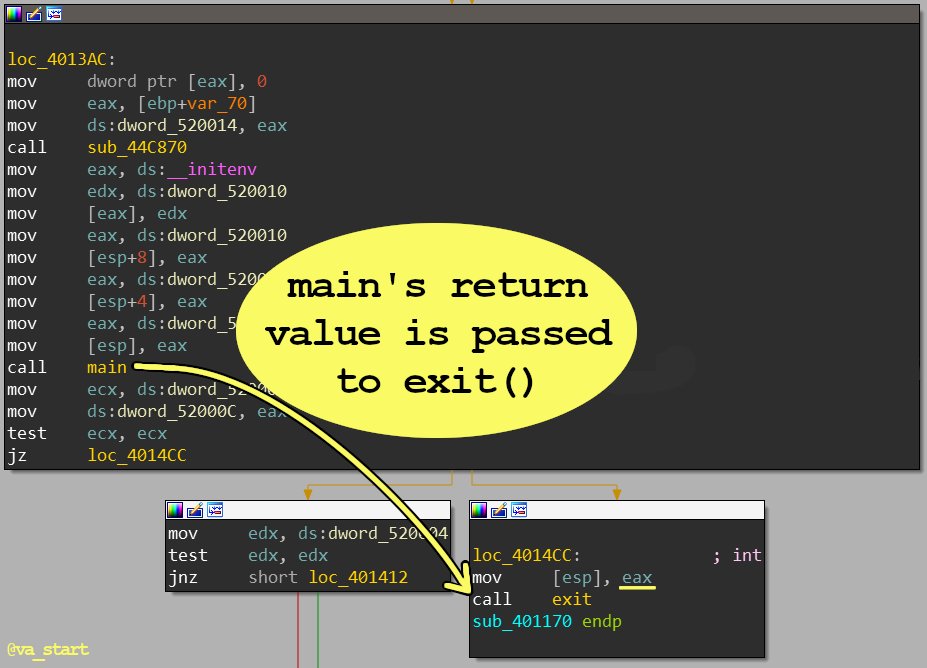Click var_70 variable name
This screenshot has height=668, width=927.
pyautogui.click(x=217, y=103)
